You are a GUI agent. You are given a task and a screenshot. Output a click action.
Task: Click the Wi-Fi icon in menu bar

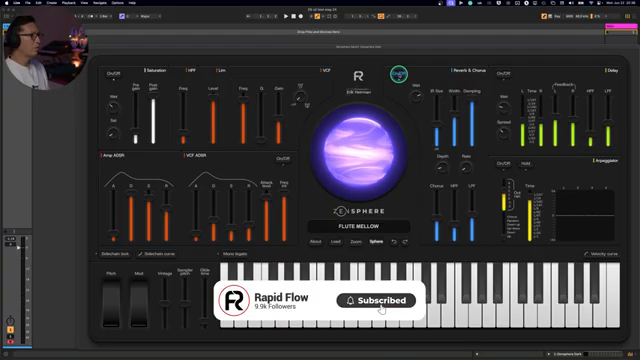(x=591, y=3)
